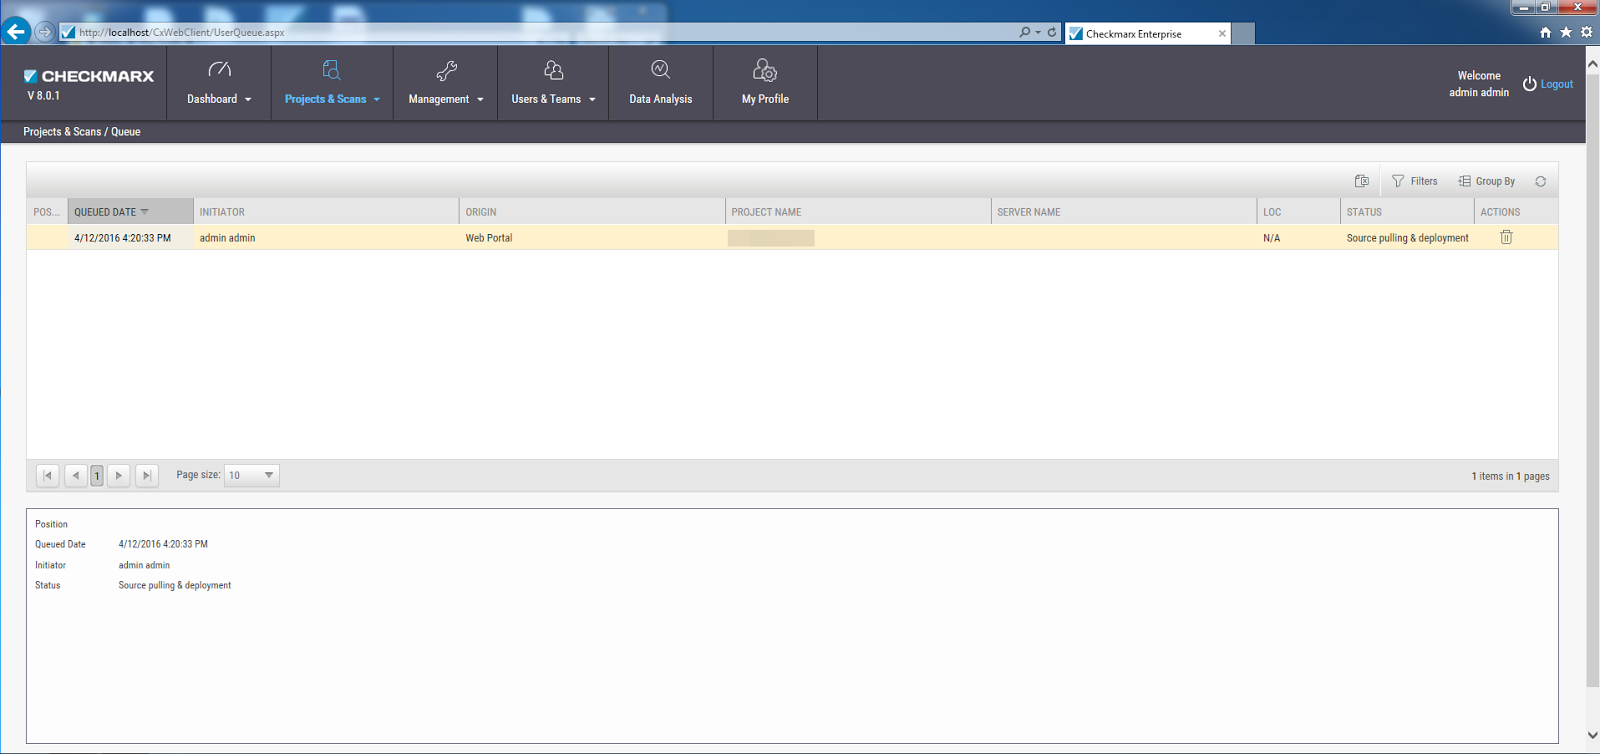Open the Dashboard menu

click(x=219, y=83)
